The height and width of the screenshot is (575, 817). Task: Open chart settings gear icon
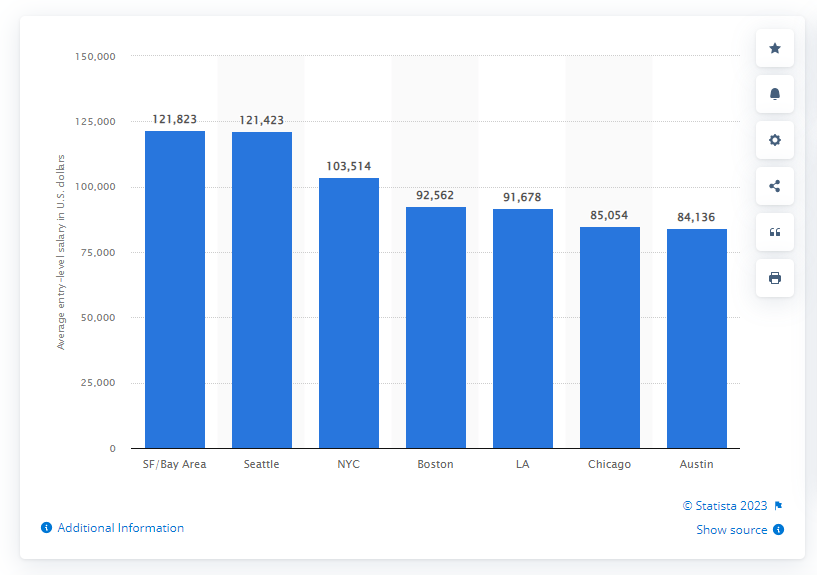tap(774, 140)
